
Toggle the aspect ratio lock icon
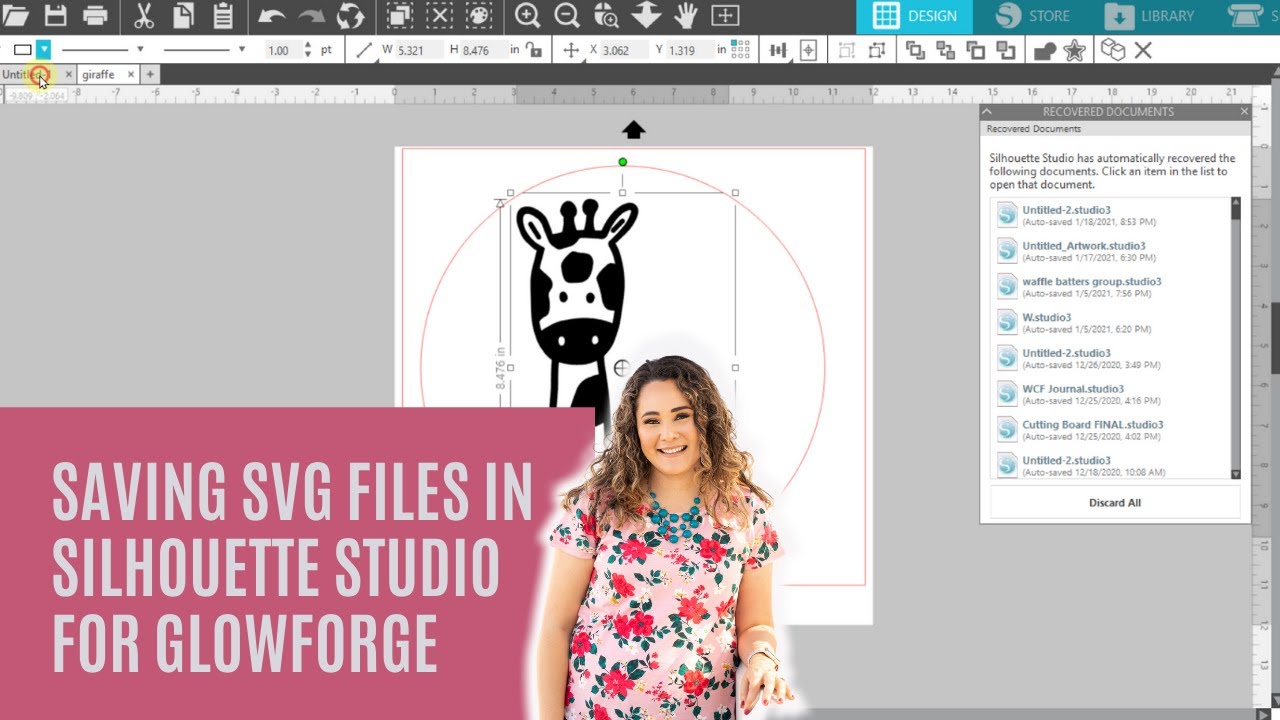pyautogui.click(x=534, y=49)
